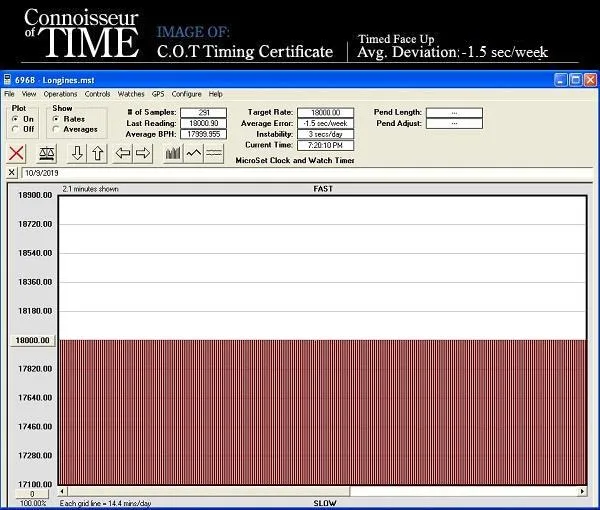Viewport: 600px width, 510px height.
Task: Click the Last Reading value field
Action: 204,123
